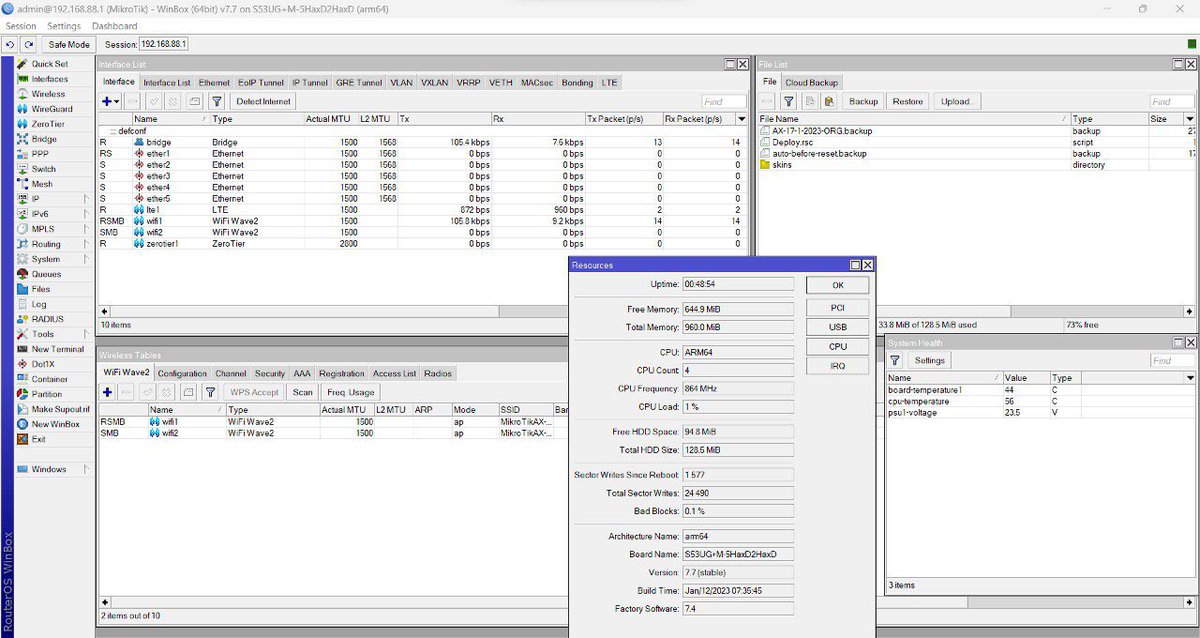Click the redo arrow in top toolbar
The width and height of the screenshot is (1200, 638).
coord(29,44)
